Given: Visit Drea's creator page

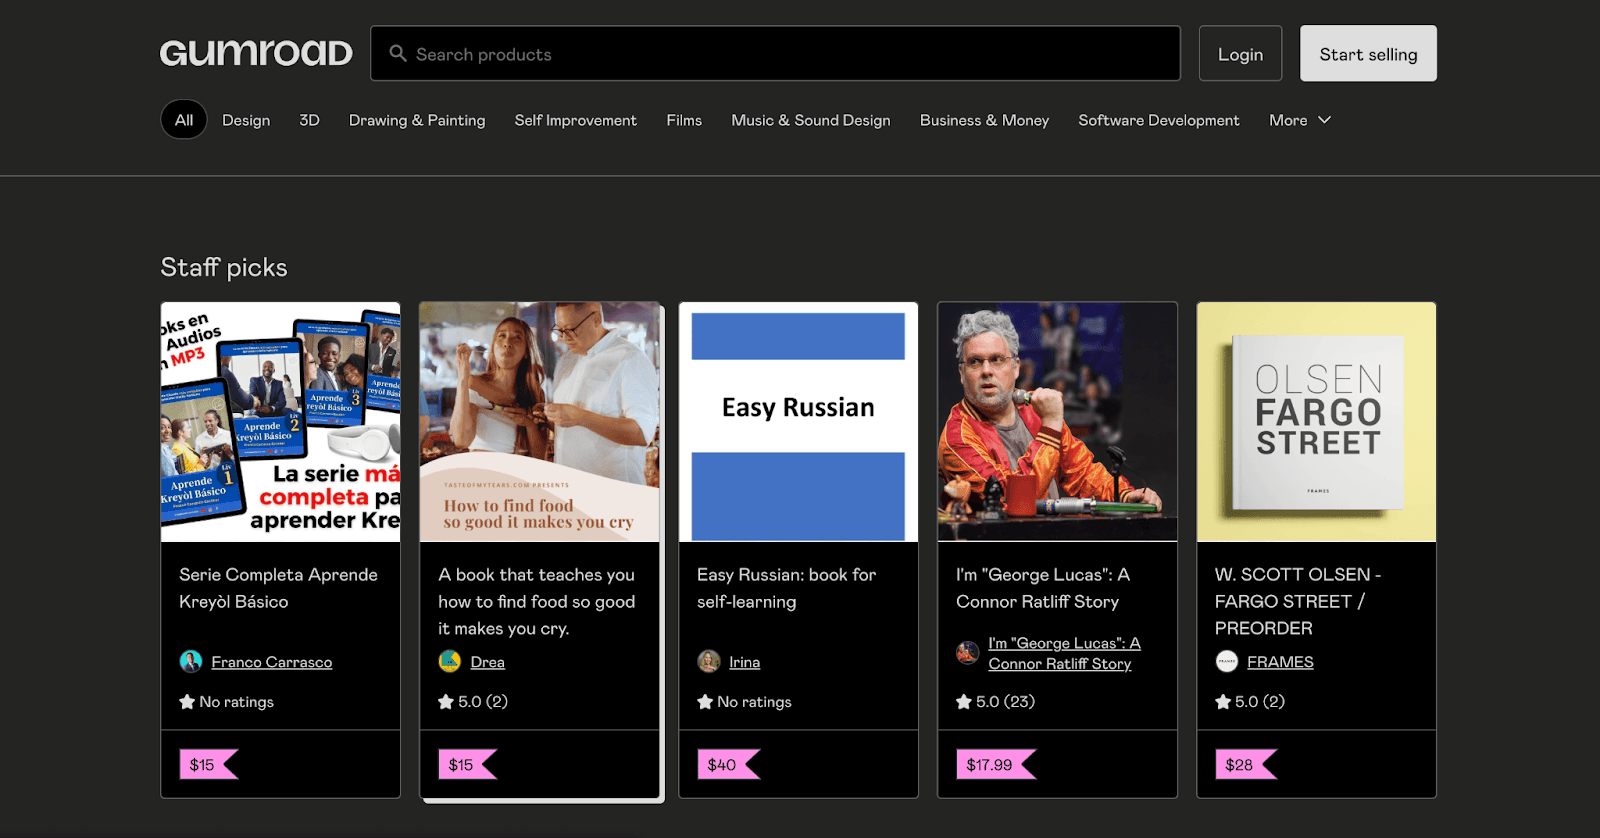Looking at the screenshot, I should (x=488, y=662).
